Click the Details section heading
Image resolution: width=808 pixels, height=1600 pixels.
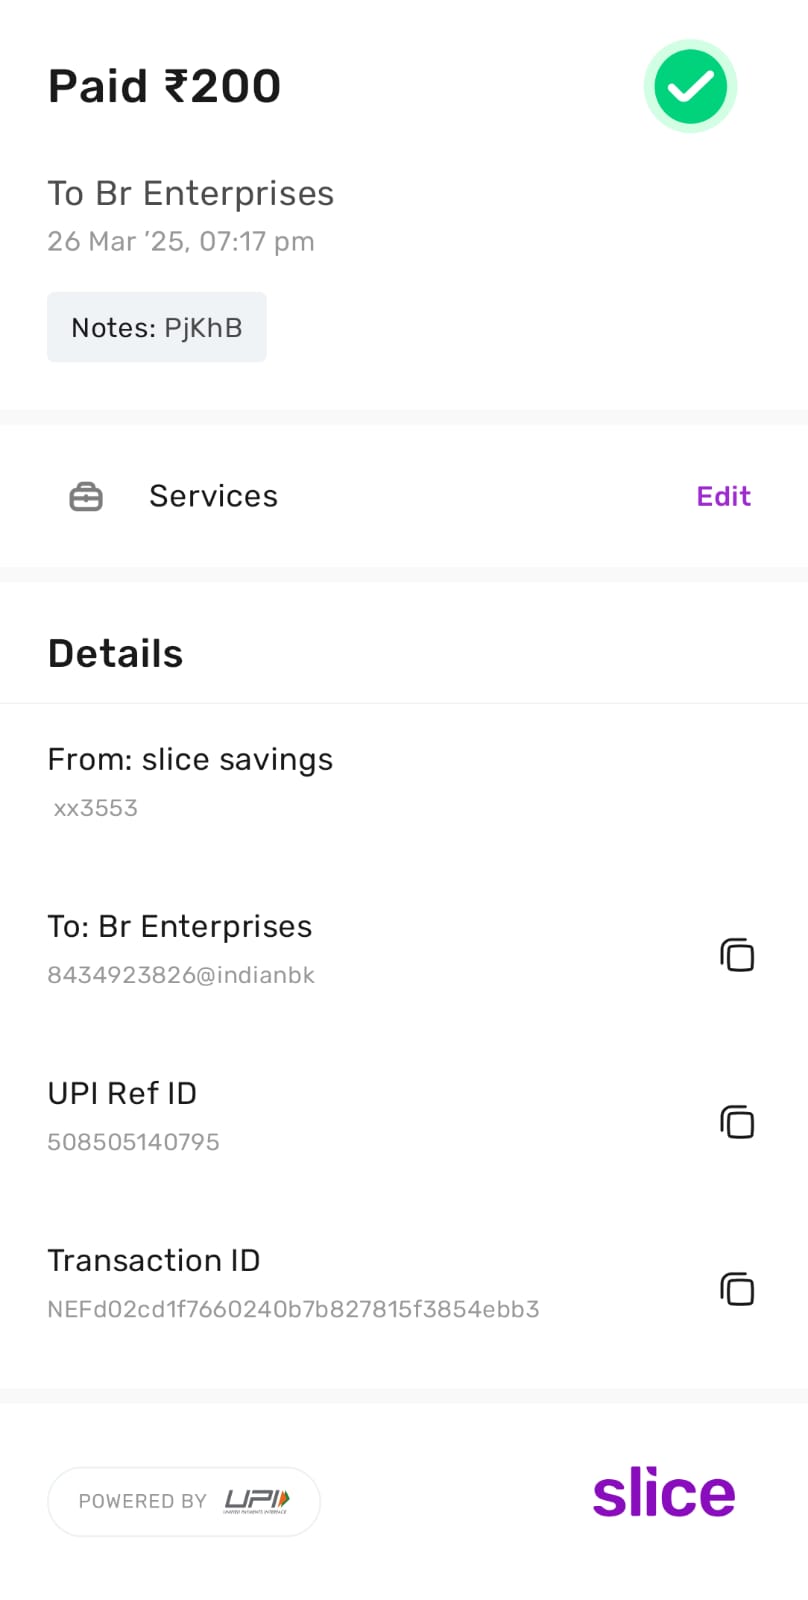pos(116,653)
